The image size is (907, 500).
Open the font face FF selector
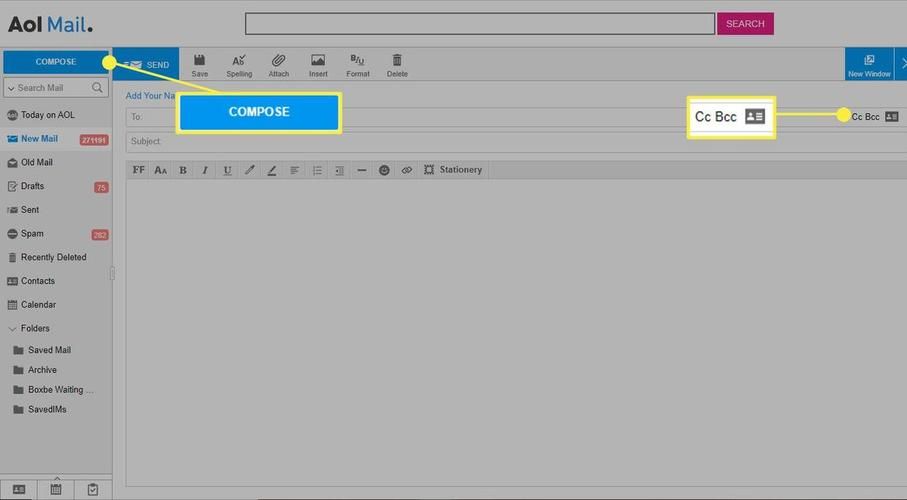coord(138,170)
